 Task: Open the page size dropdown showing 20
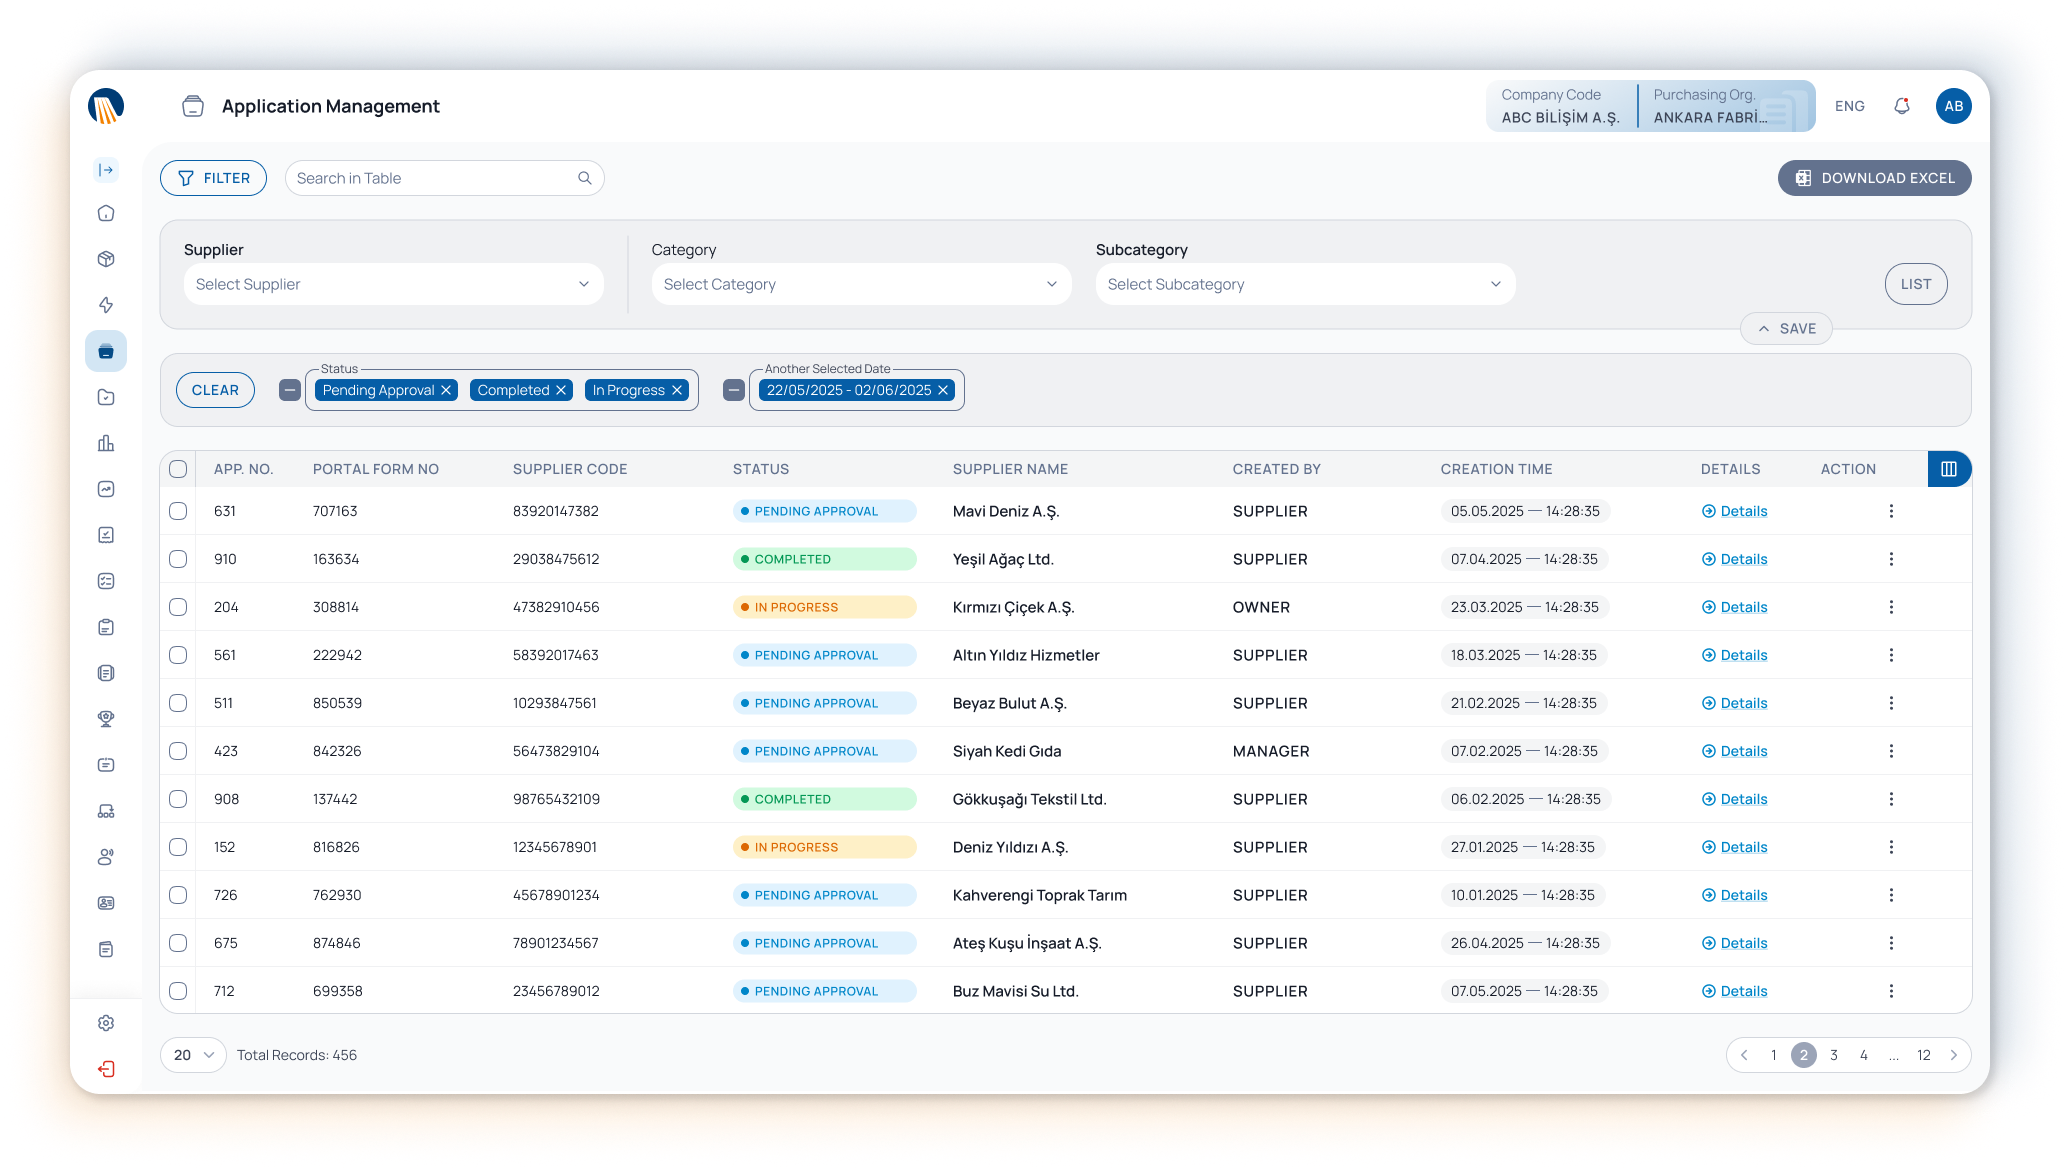pyautogui.click(x=192, y=1054)
